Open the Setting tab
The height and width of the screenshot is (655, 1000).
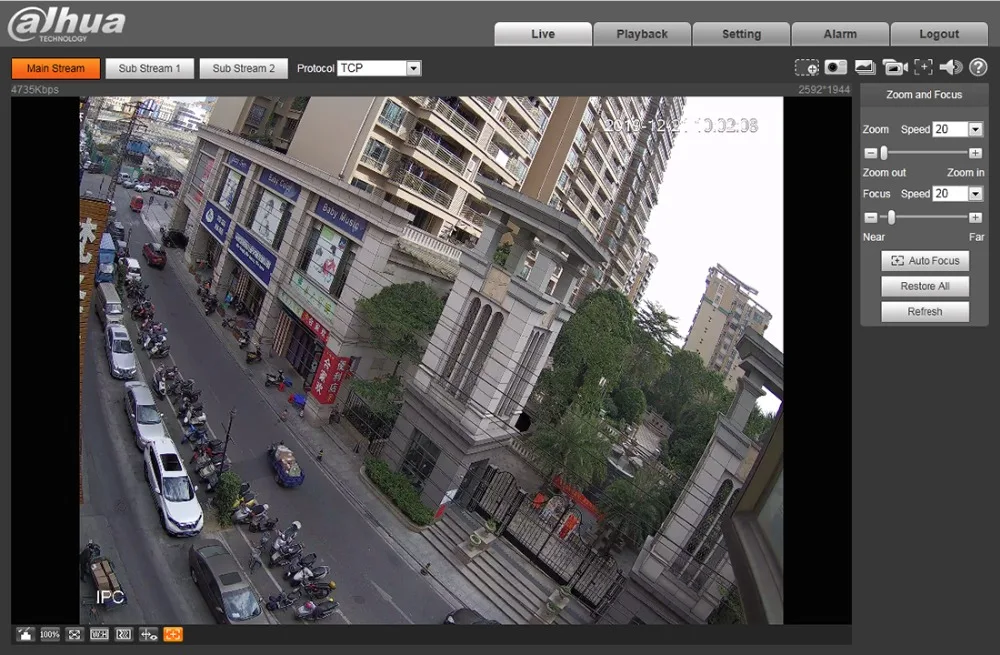point(741,34)
